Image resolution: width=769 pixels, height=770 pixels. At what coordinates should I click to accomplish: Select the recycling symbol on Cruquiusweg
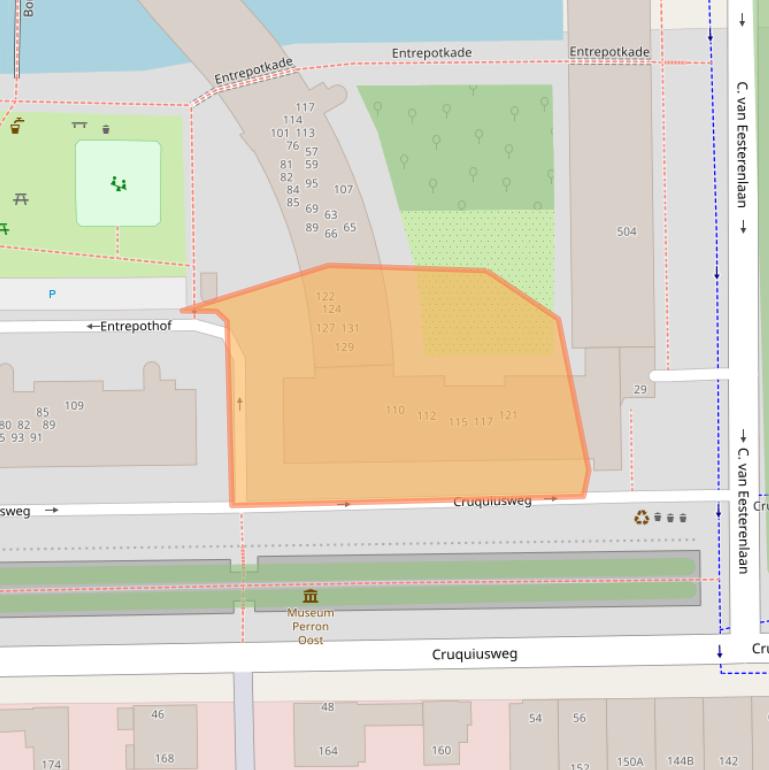point(641,517)
